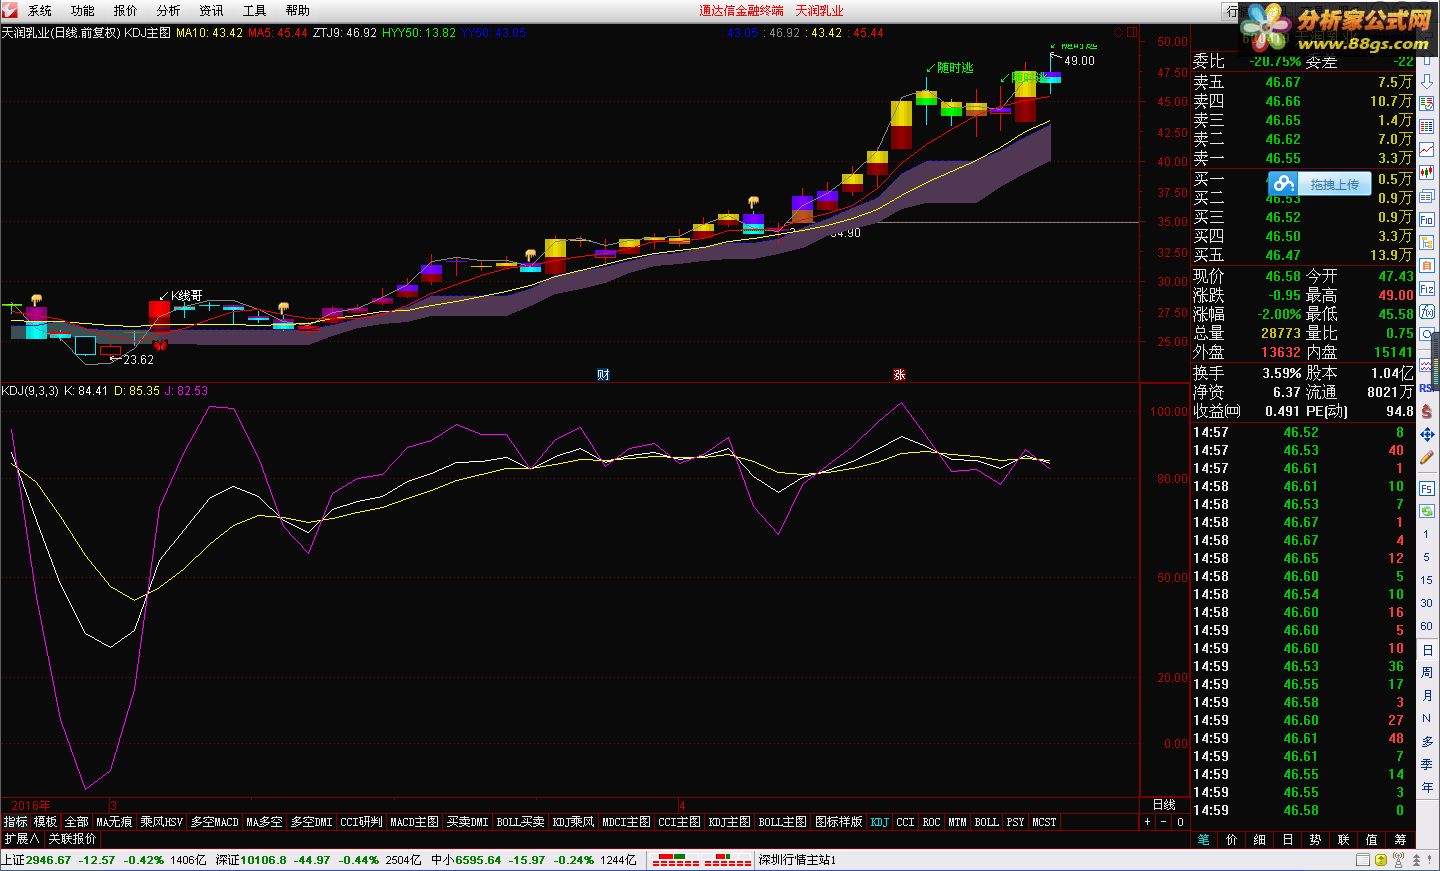Expand the 扩展∧ panel
This screenshot has width=1440, height=871.
click(21, 839)
